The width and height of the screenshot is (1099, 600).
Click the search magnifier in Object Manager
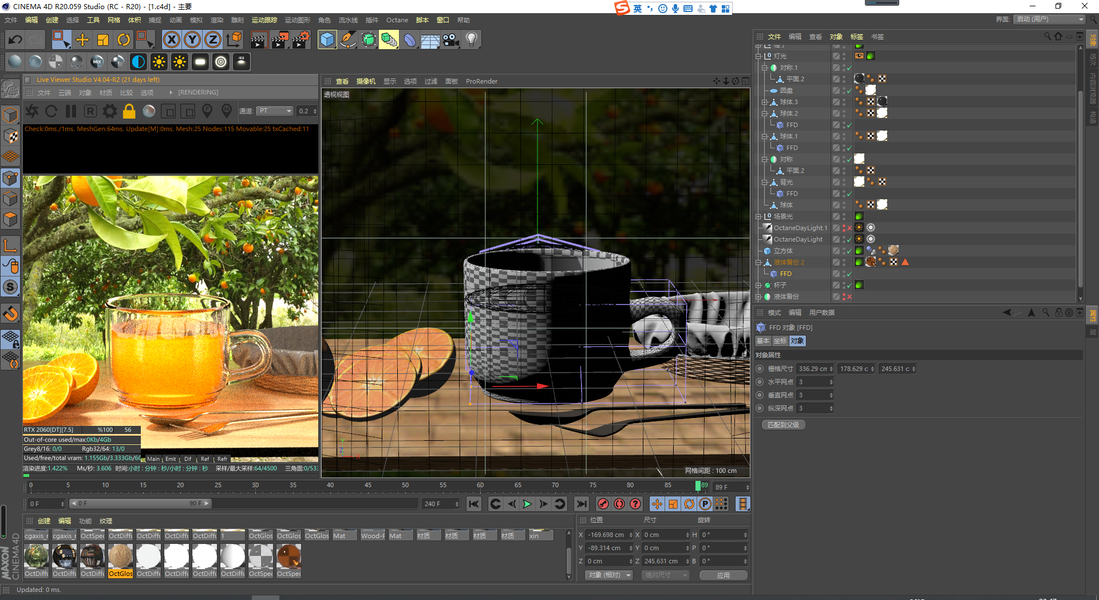point(1047,36)
